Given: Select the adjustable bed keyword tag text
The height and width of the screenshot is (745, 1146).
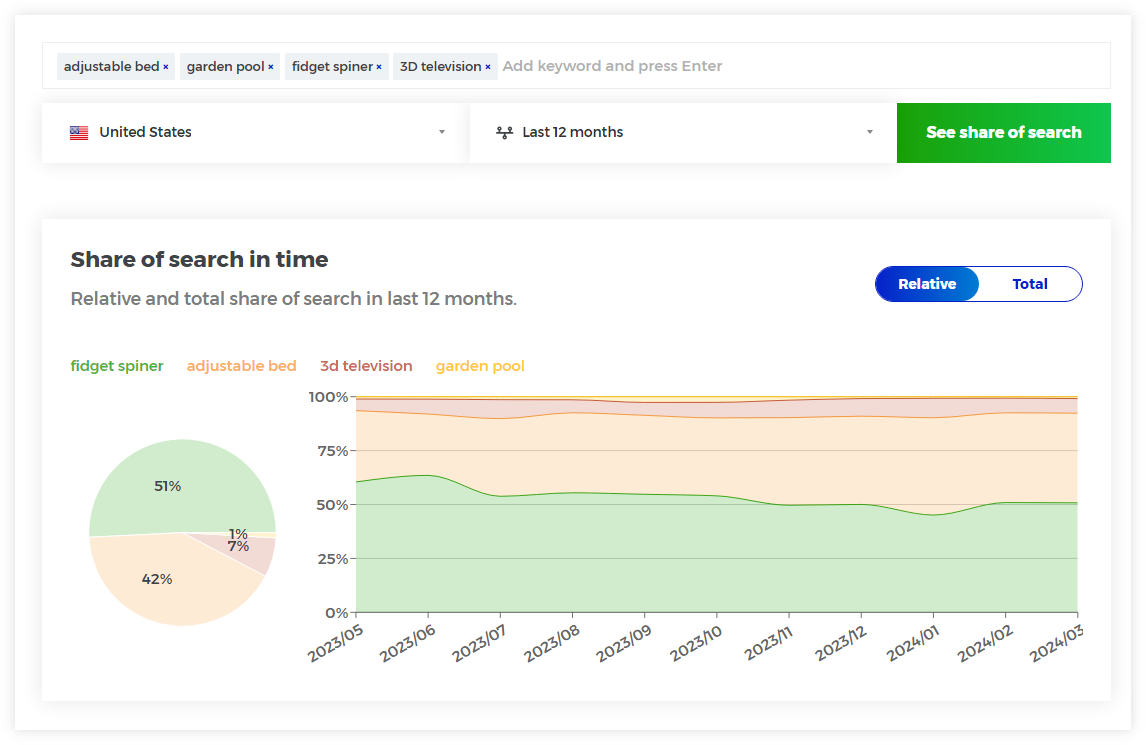Looking at the screenshot, I should (x=111, y=67).
